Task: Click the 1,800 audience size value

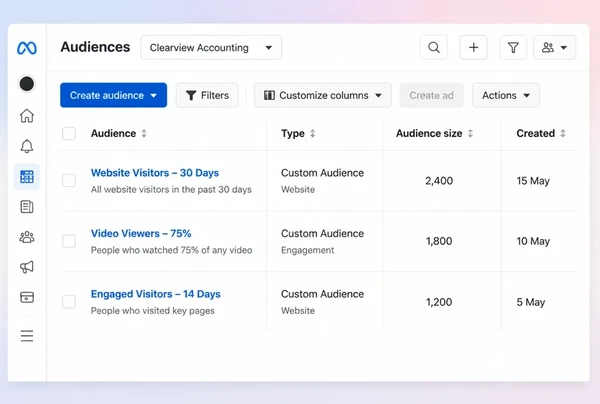Action: tap(439, 241)
